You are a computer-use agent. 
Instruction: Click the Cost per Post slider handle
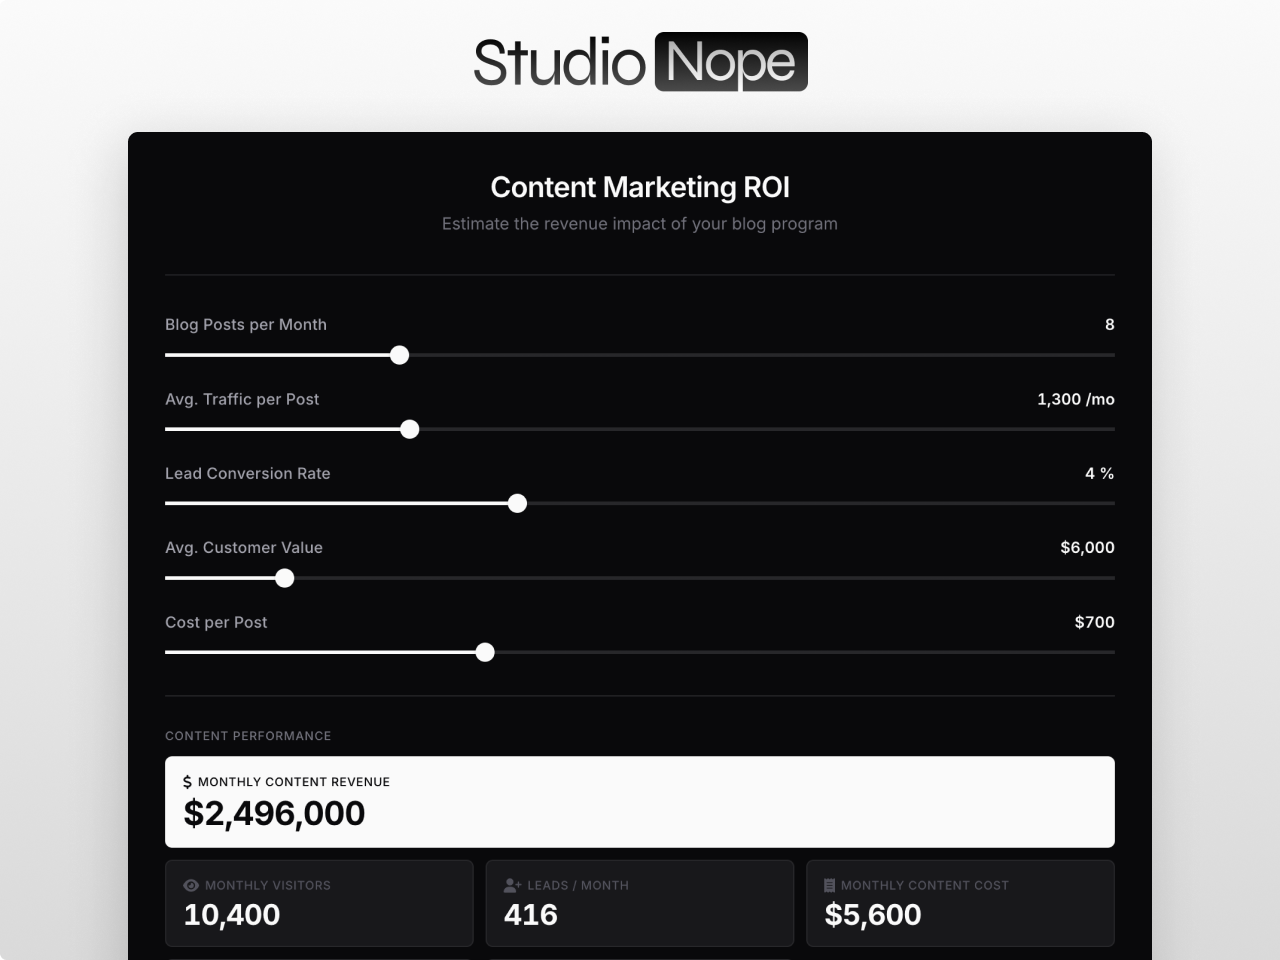click(x=485, y=652)
